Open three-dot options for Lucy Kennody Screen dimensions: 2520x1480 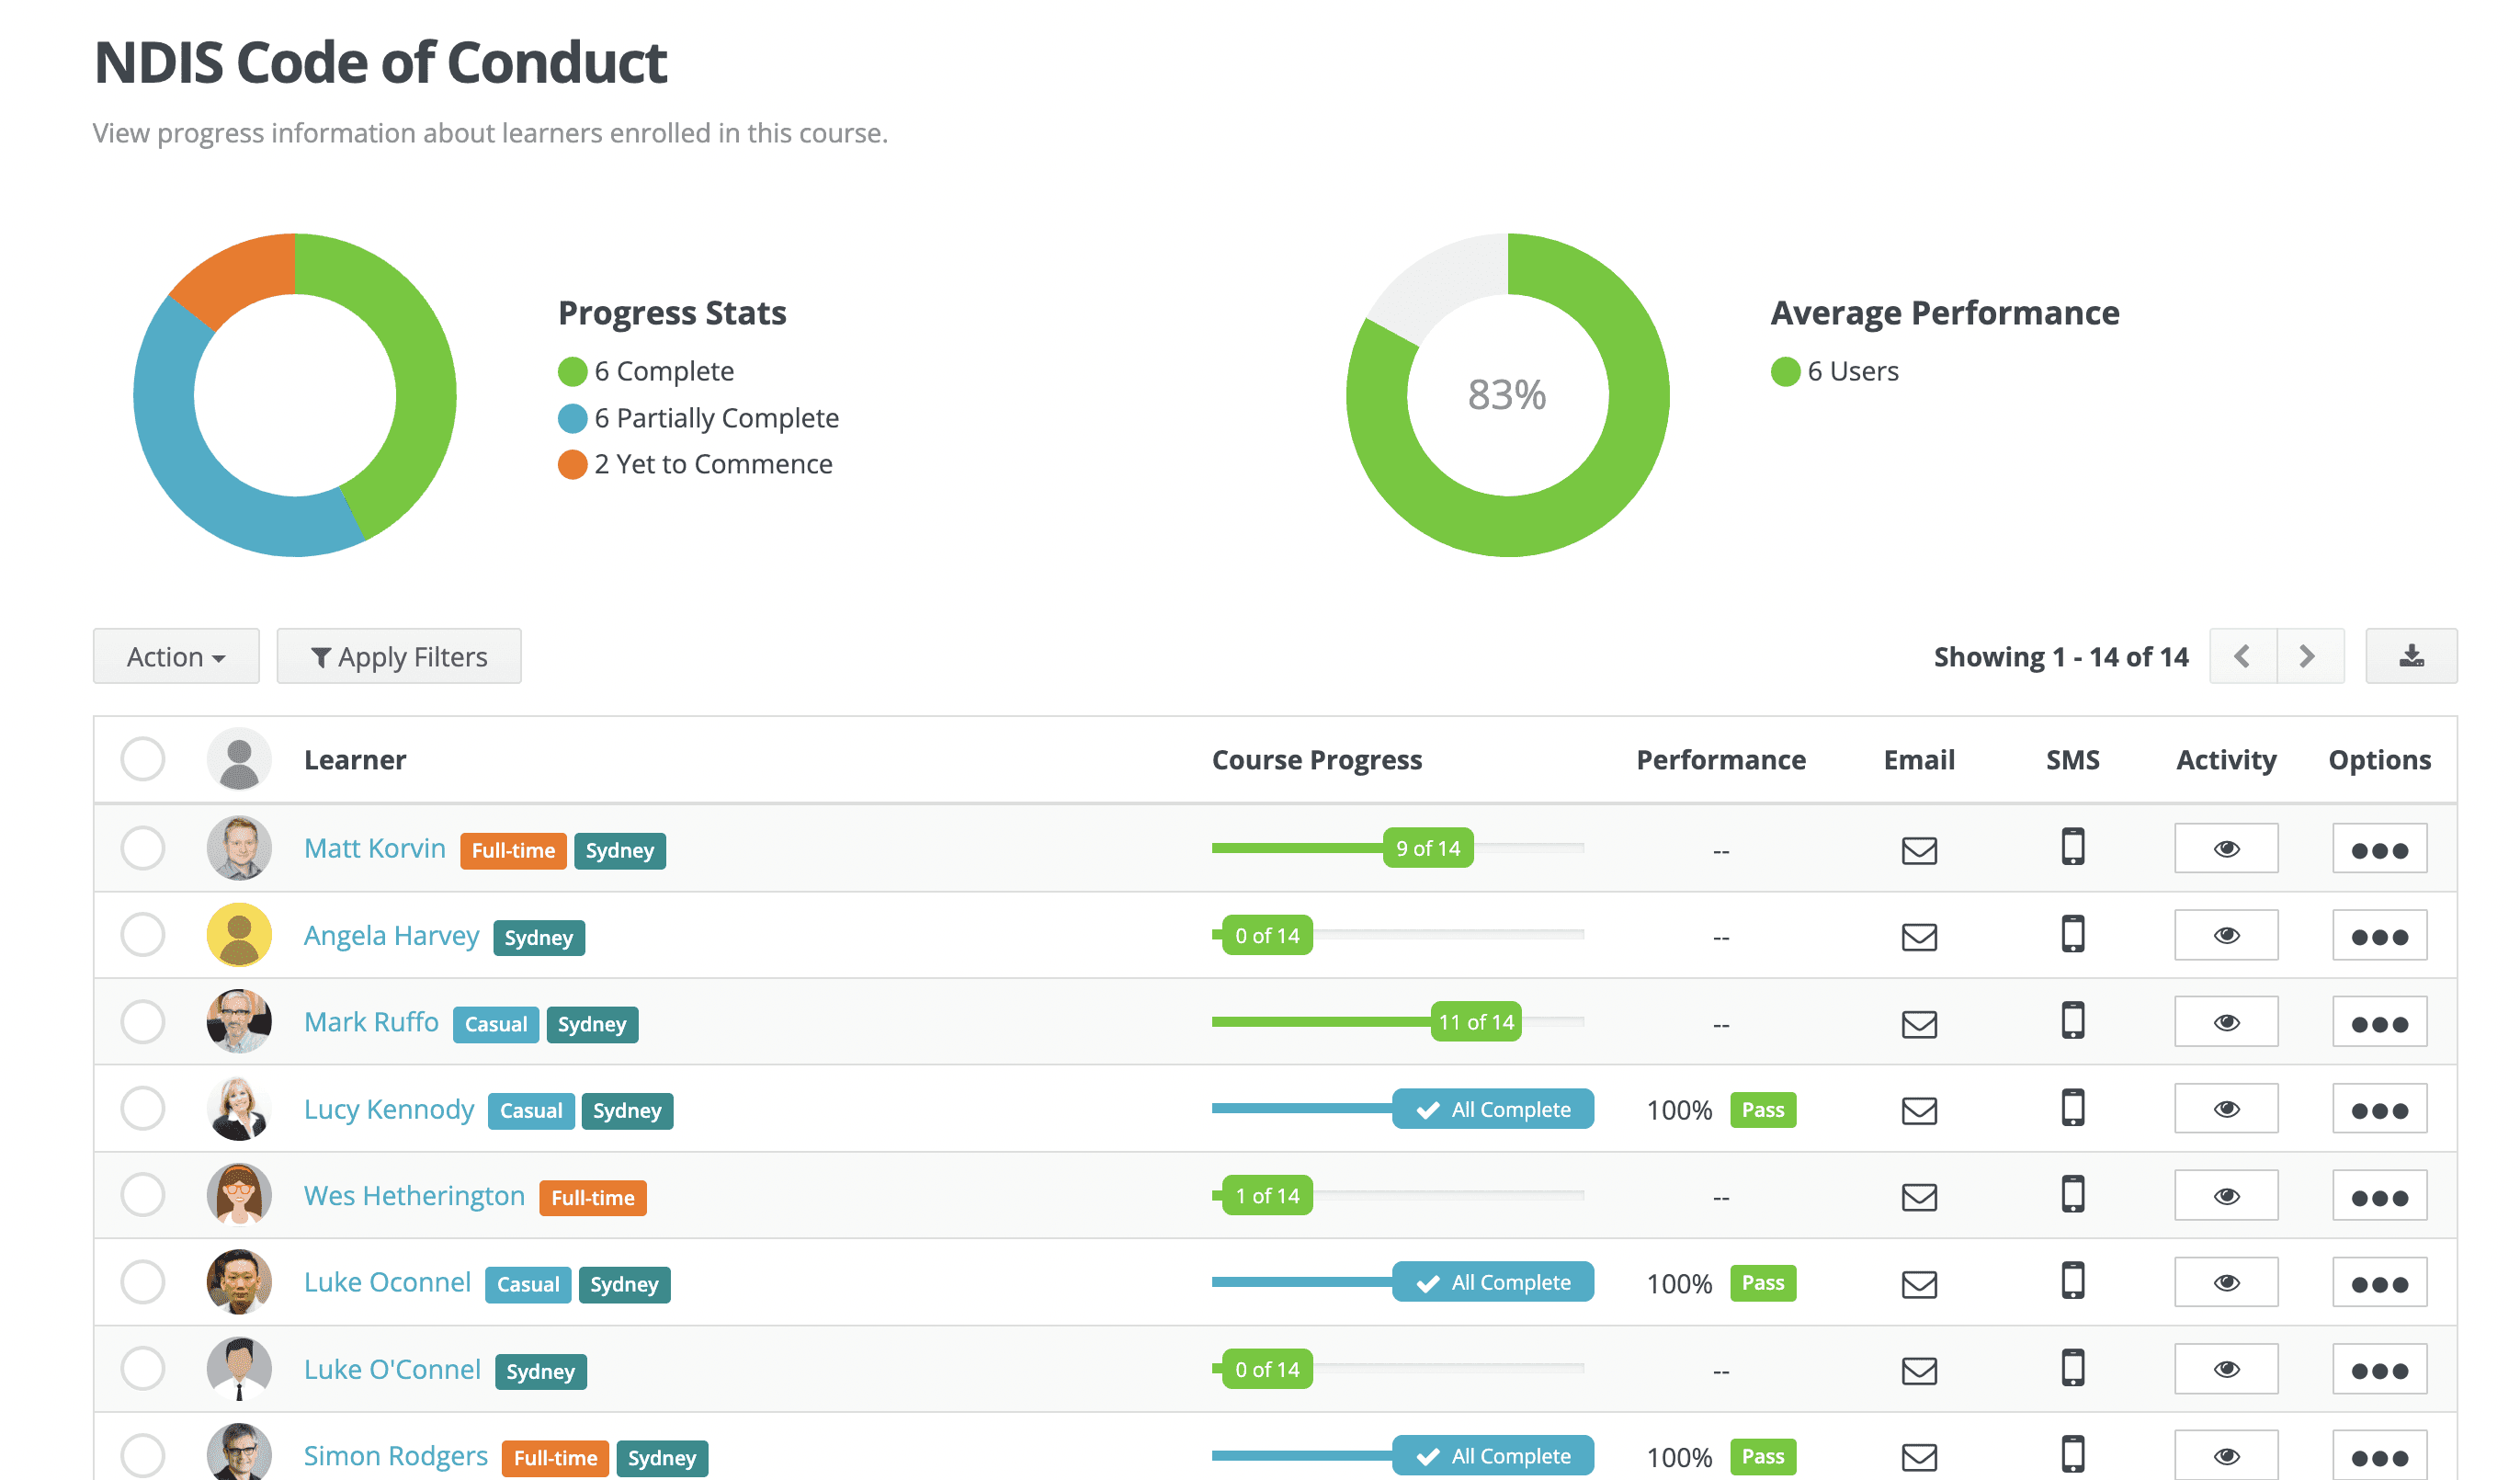pyautogui.click(x=2378, y=1109)
